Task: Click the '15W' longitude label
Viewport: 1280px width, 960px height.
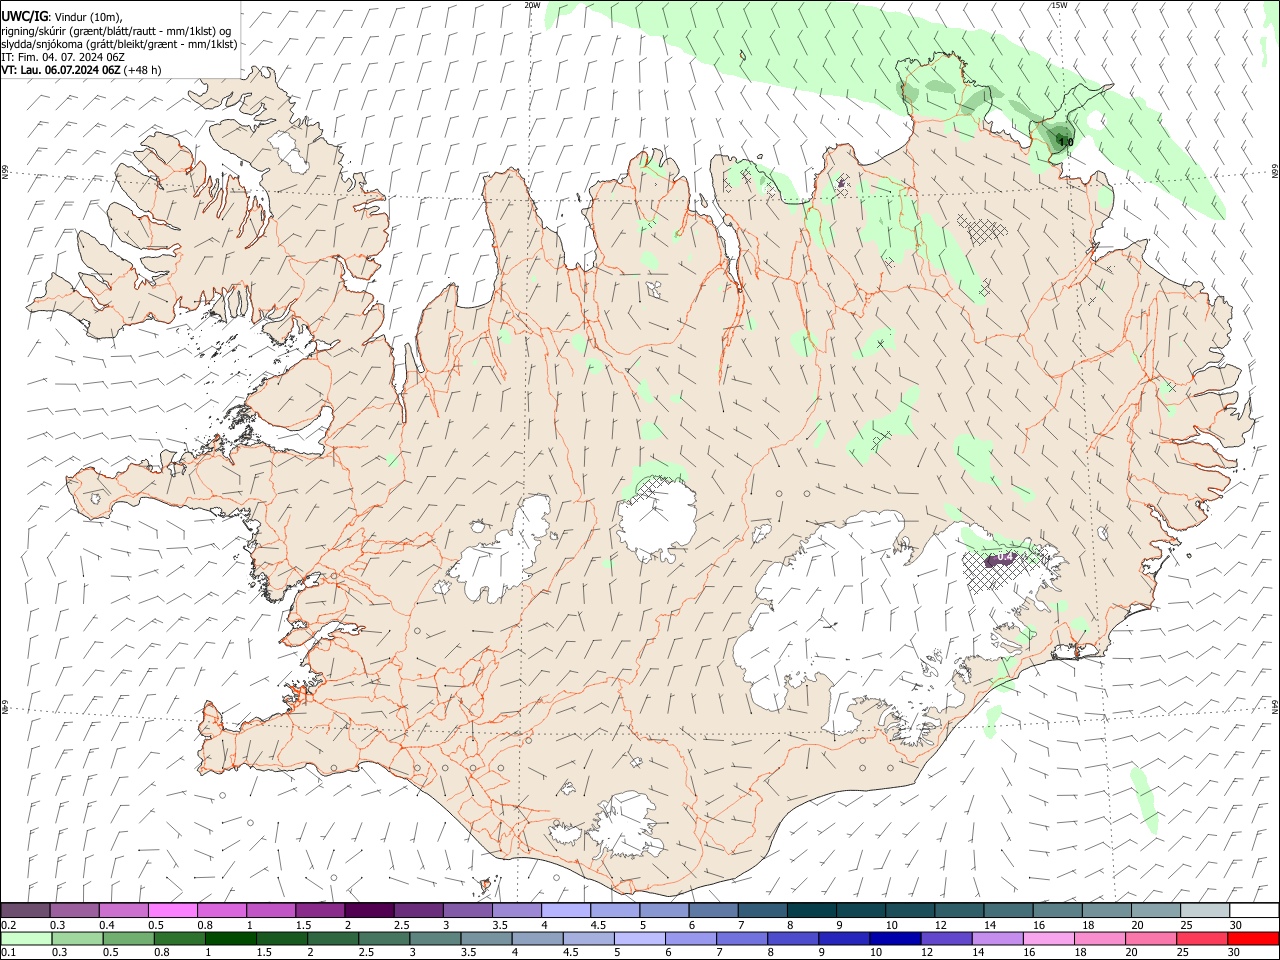Action: (x=1059, y=5)
